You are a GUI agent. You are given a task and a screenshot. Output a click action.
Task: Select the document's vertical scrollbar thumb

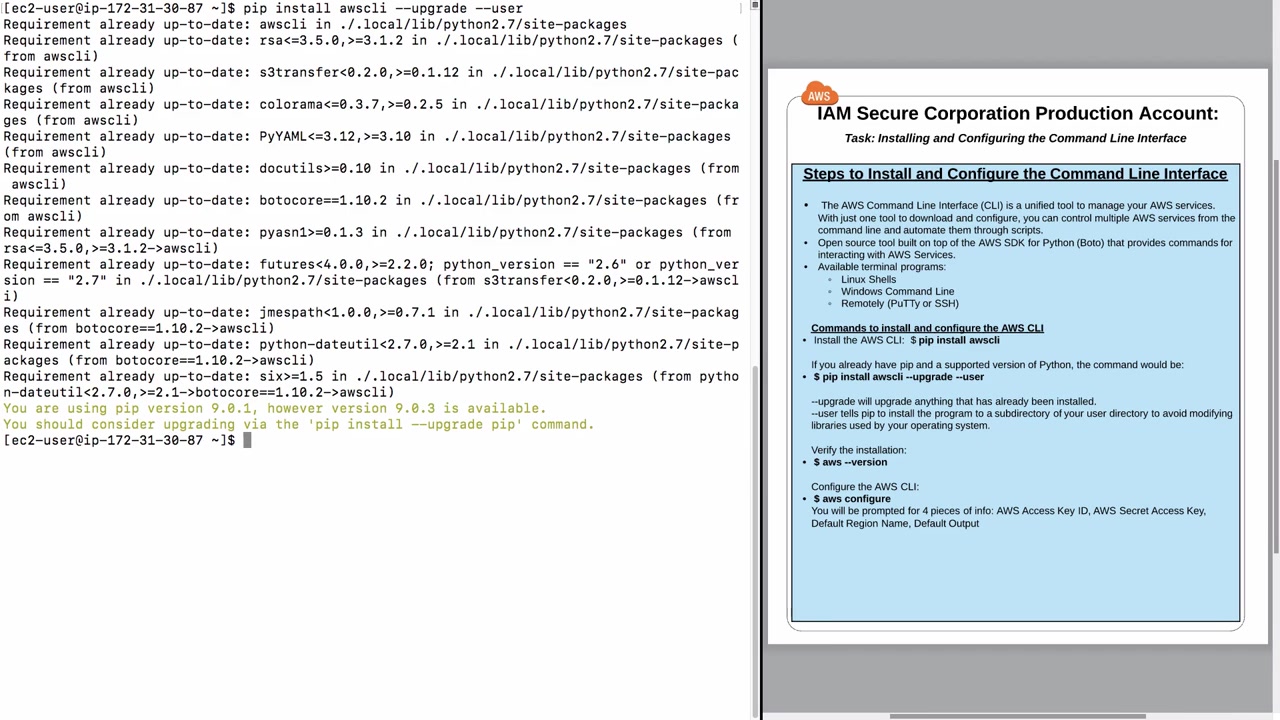point(1275,357)
